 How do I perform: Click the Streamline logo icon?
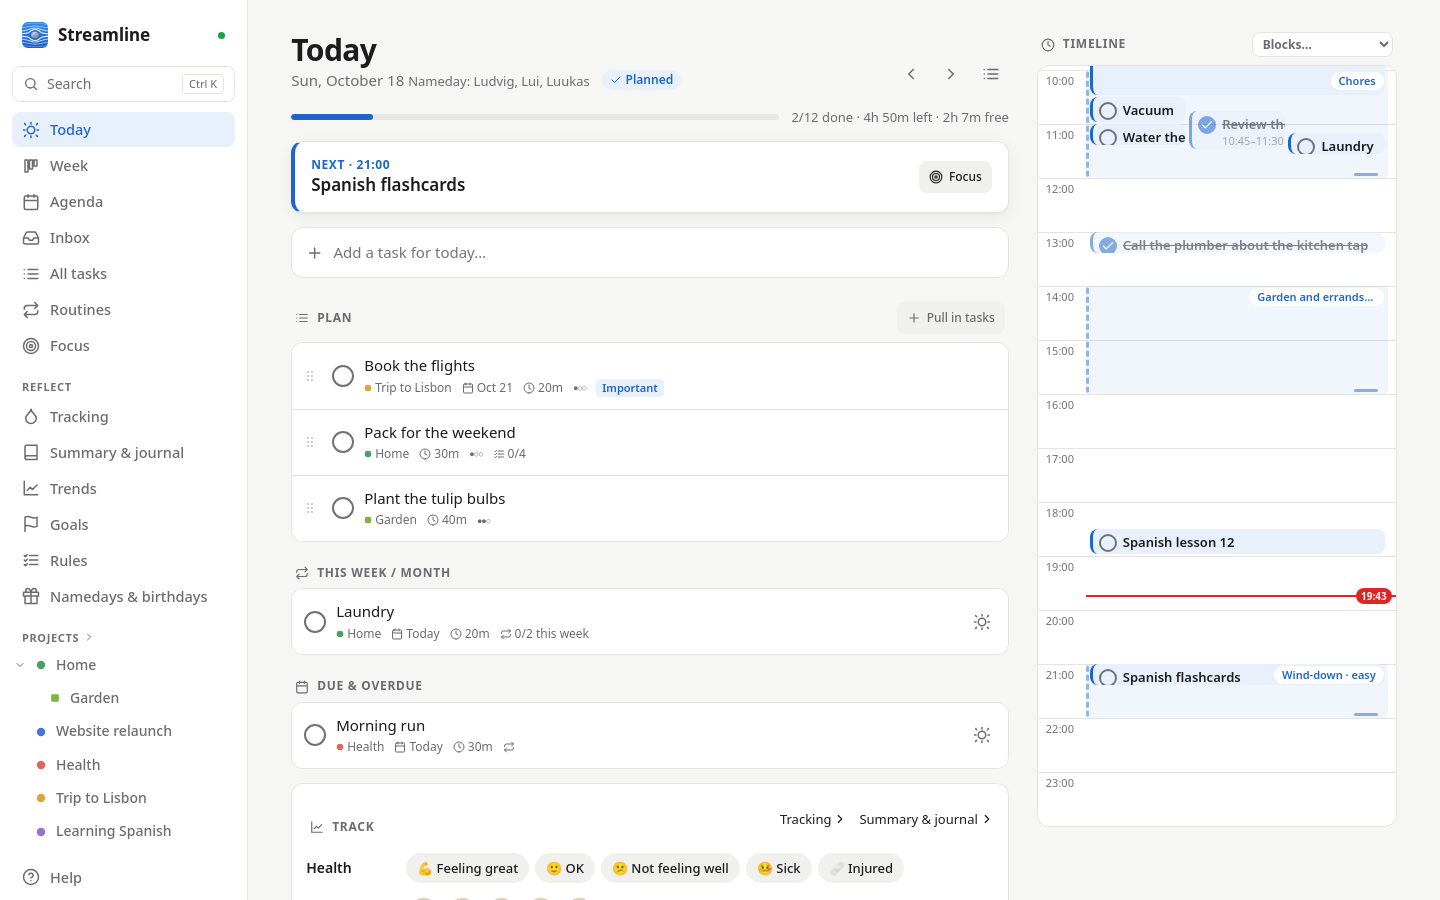[x=35, y=35]
